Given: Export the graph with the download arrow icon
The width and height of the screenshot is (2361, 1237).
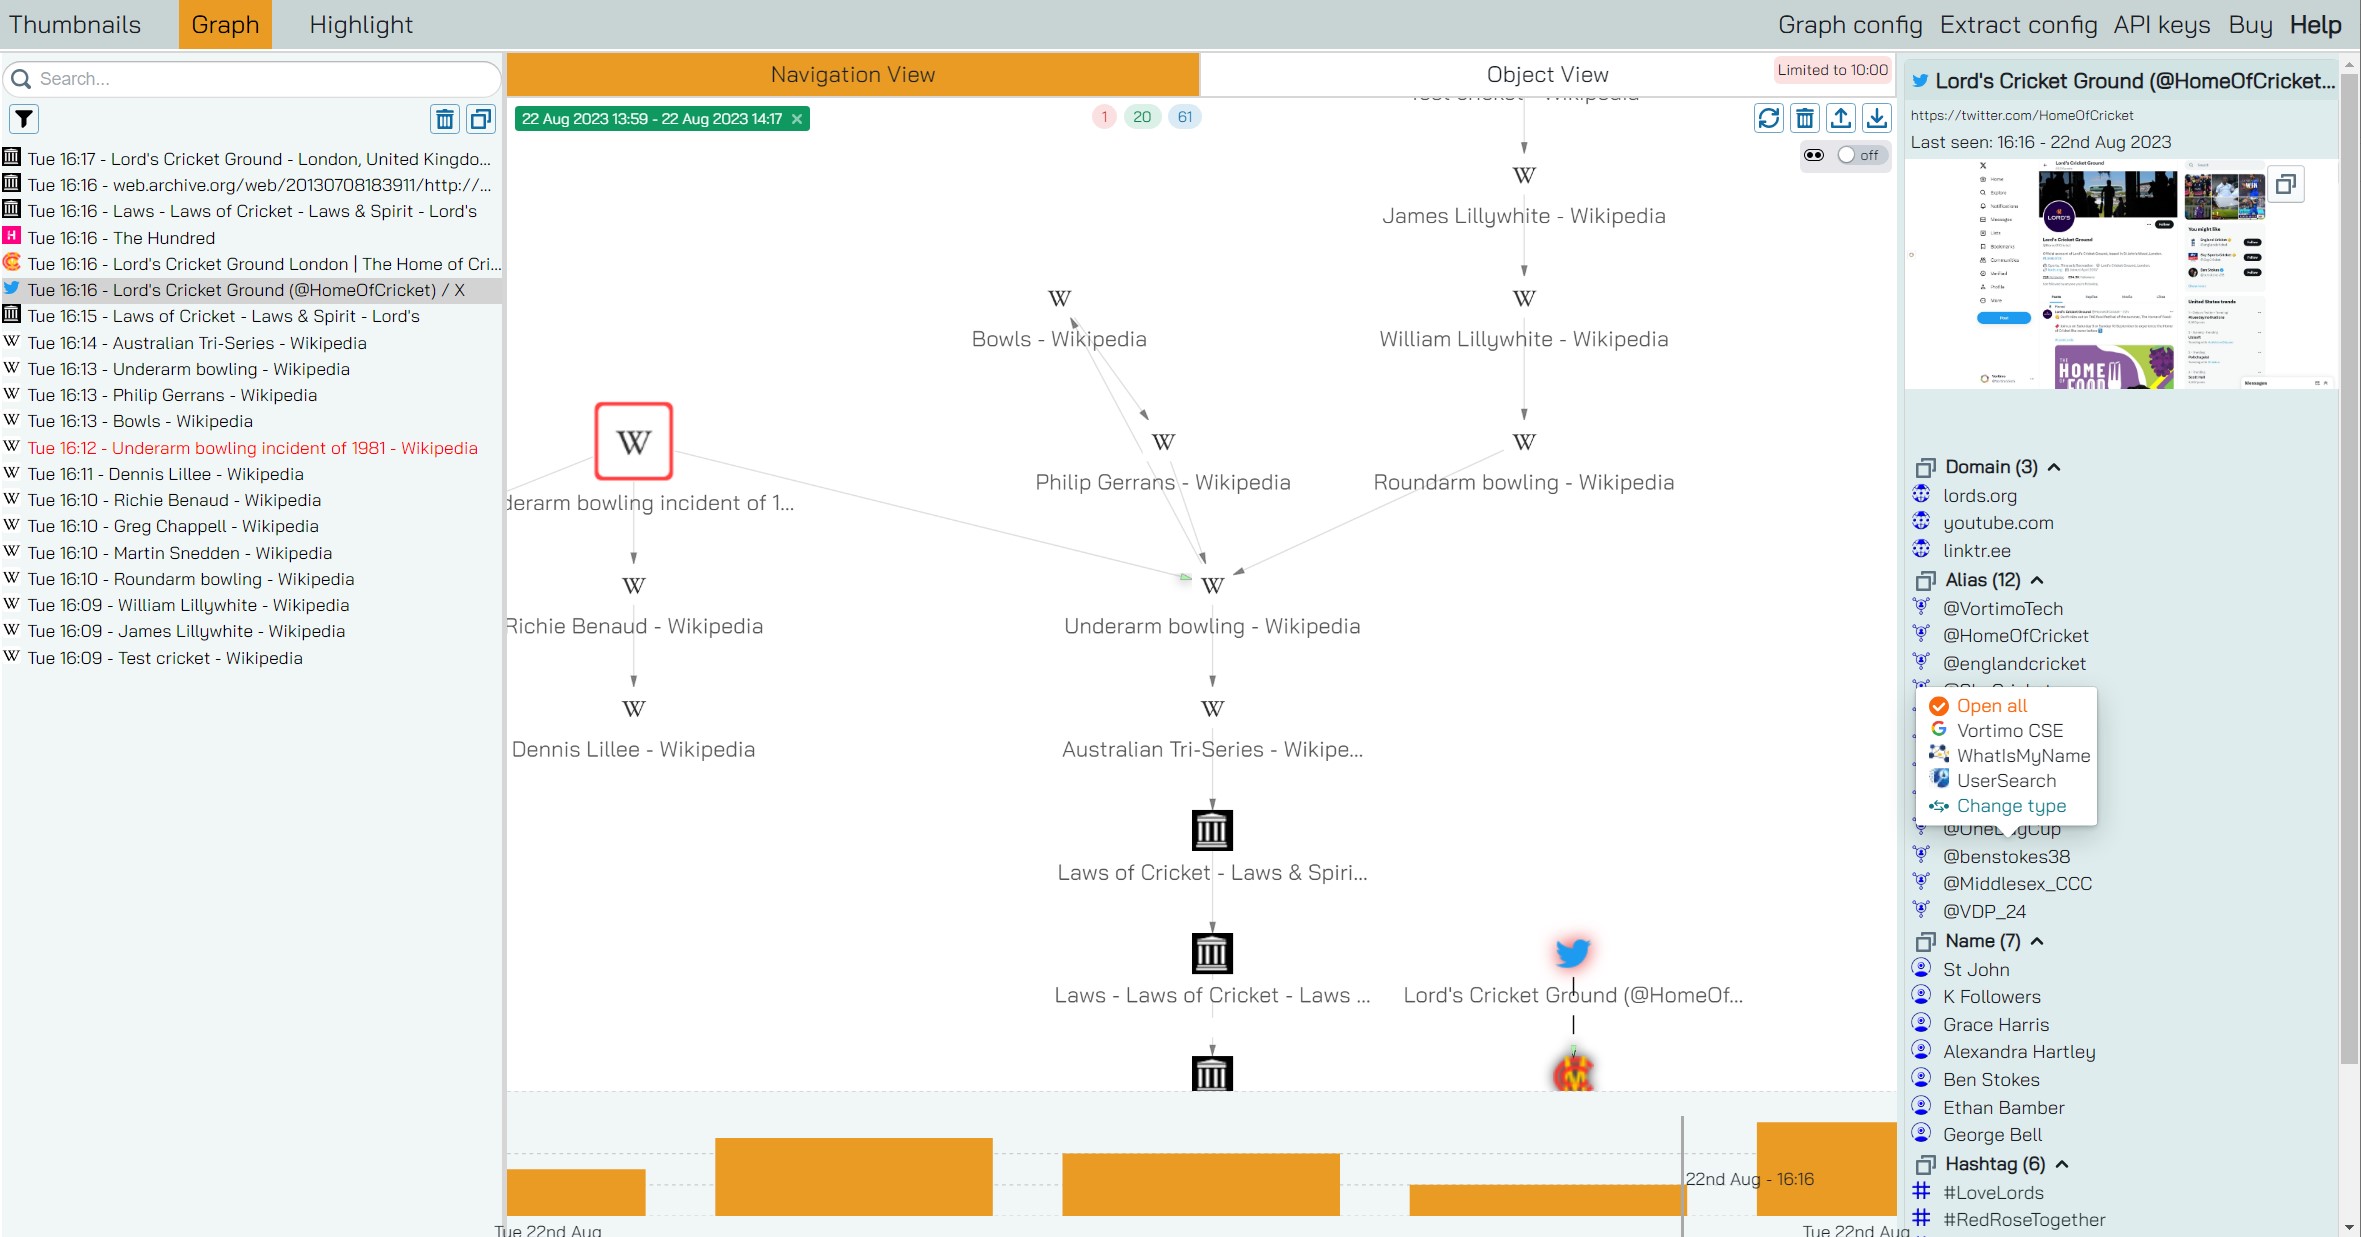Looking at the screenshot, I should 1877,118.
